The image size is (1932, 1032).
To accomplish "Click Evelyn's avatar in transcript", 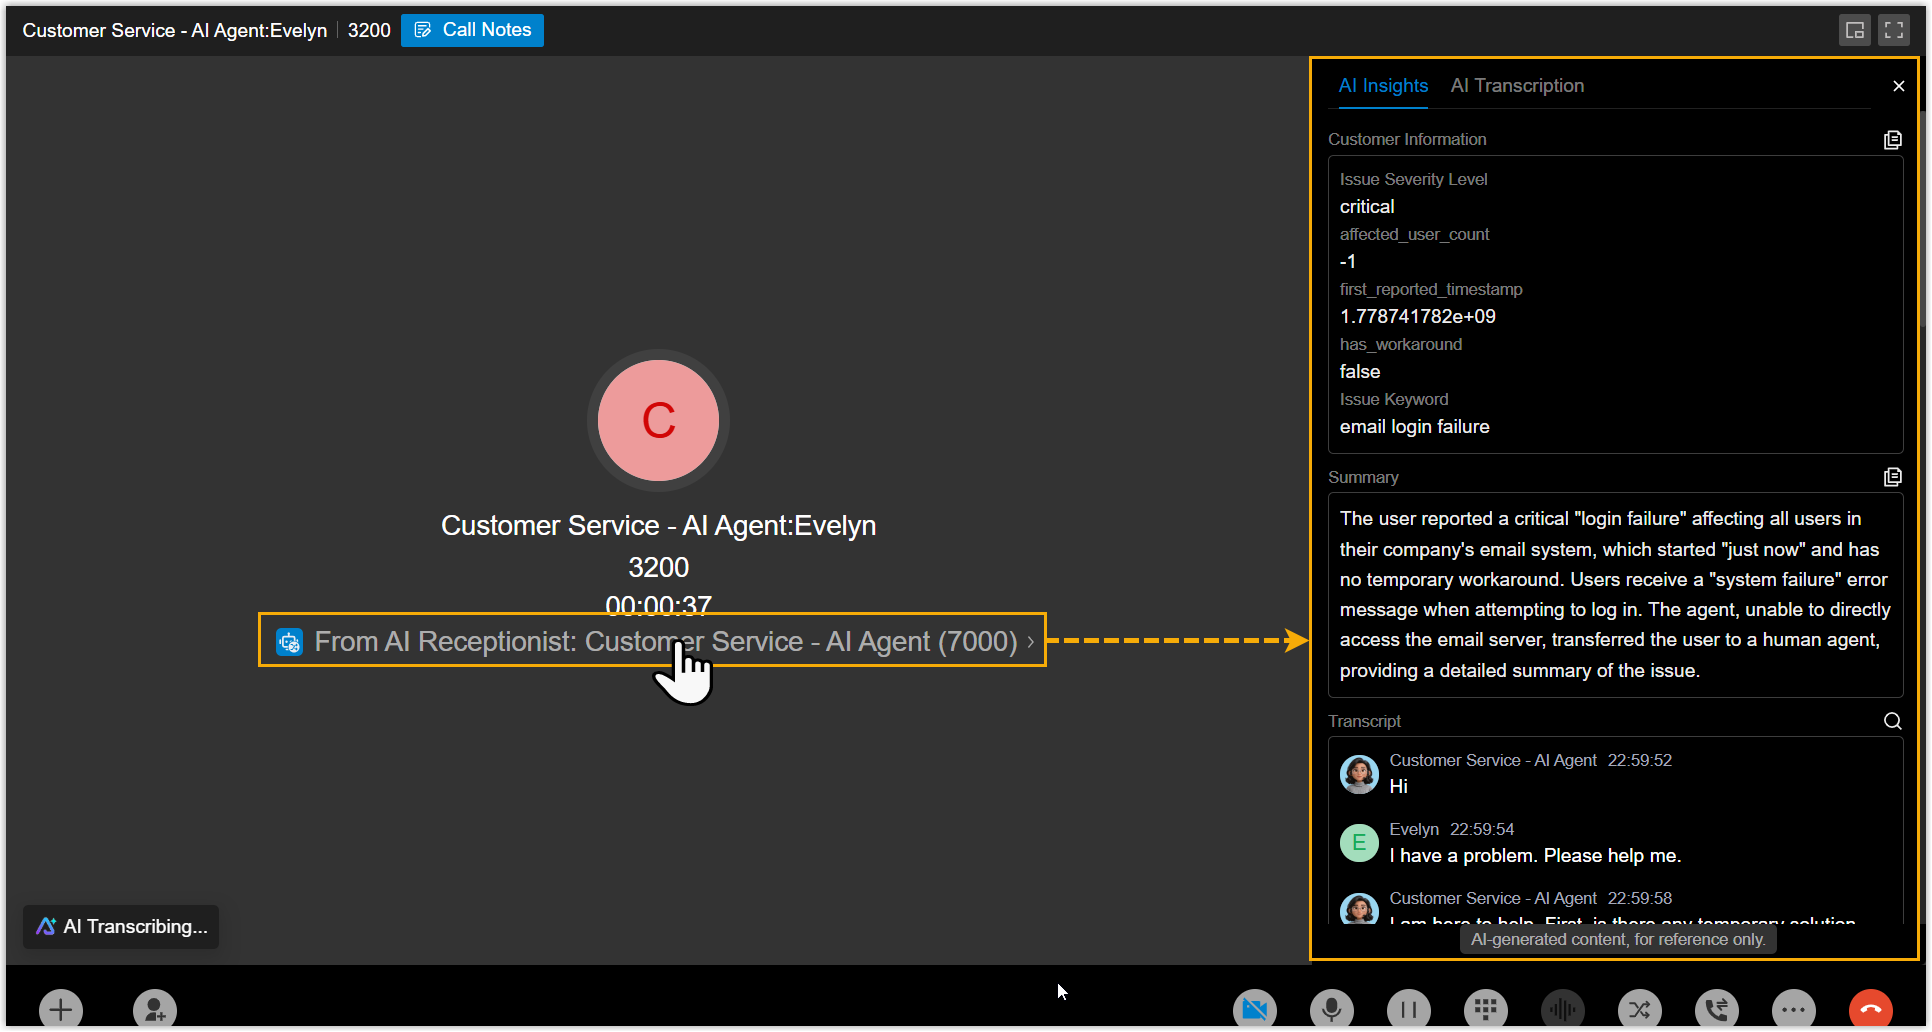I will click(x=1359, y=843).
